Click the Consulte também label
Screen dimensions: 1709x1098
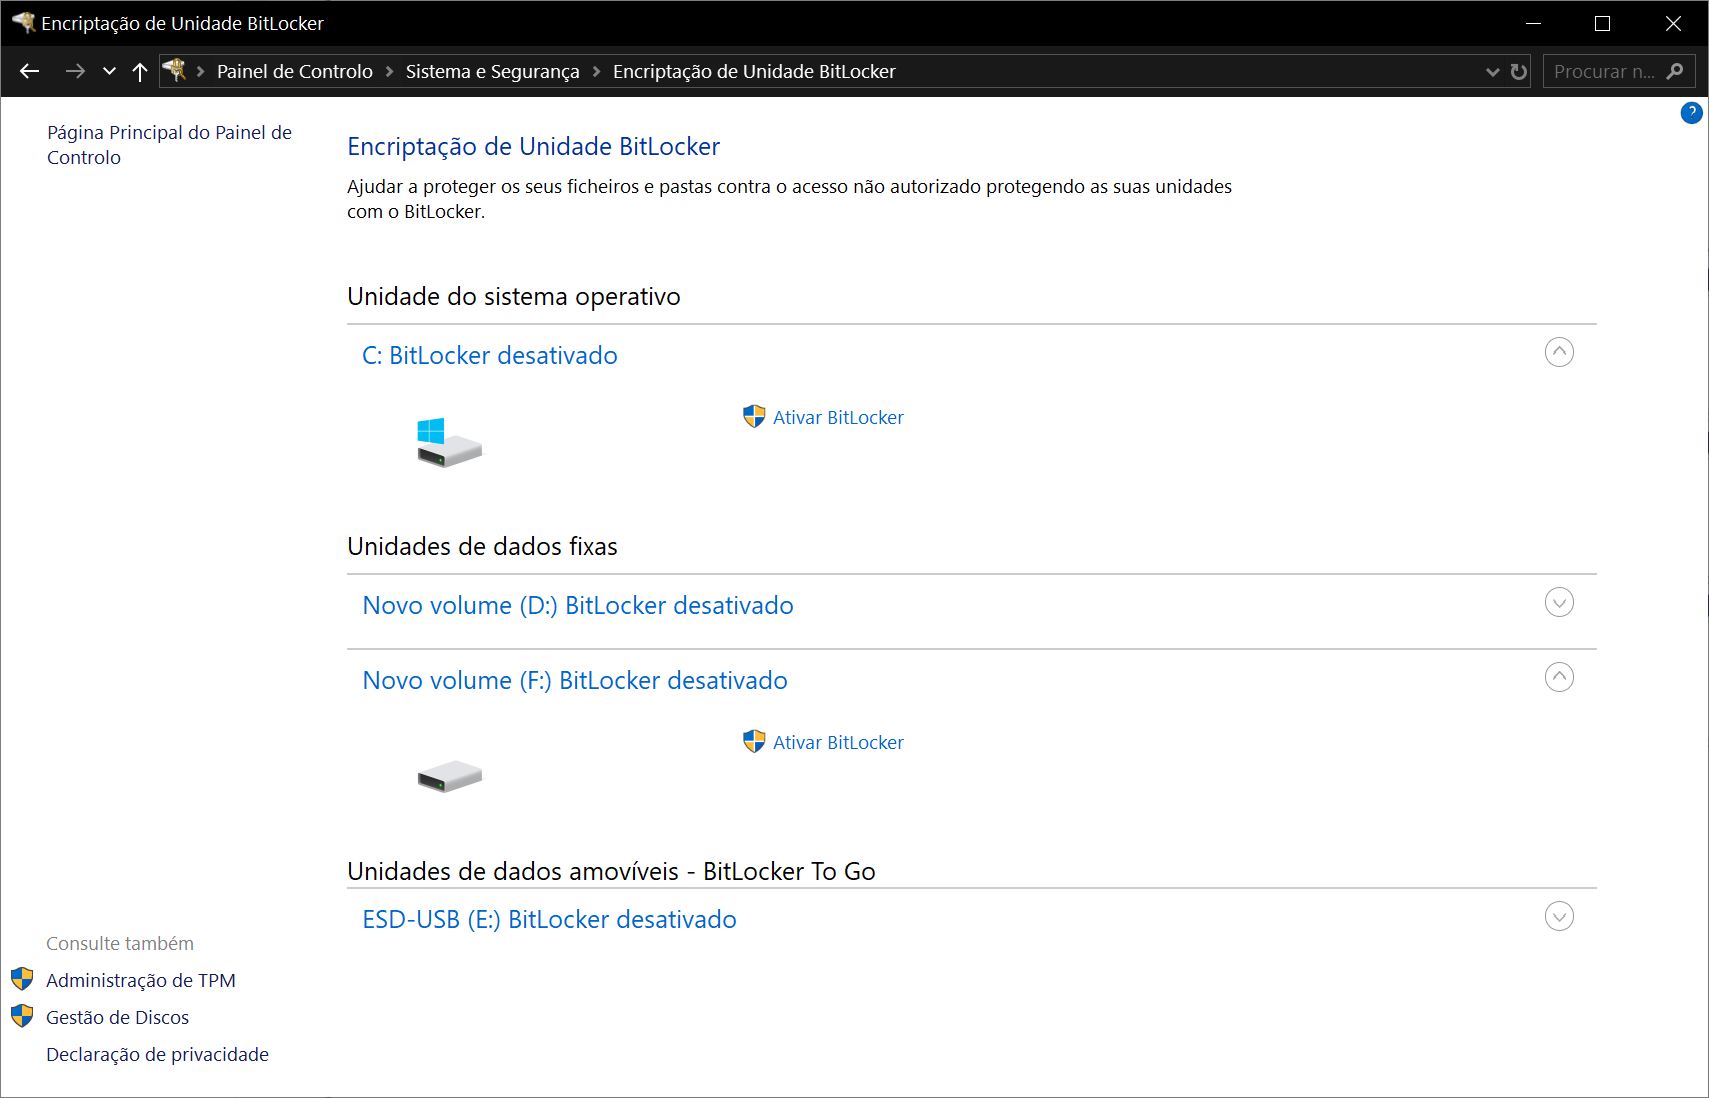click(120, 943)
